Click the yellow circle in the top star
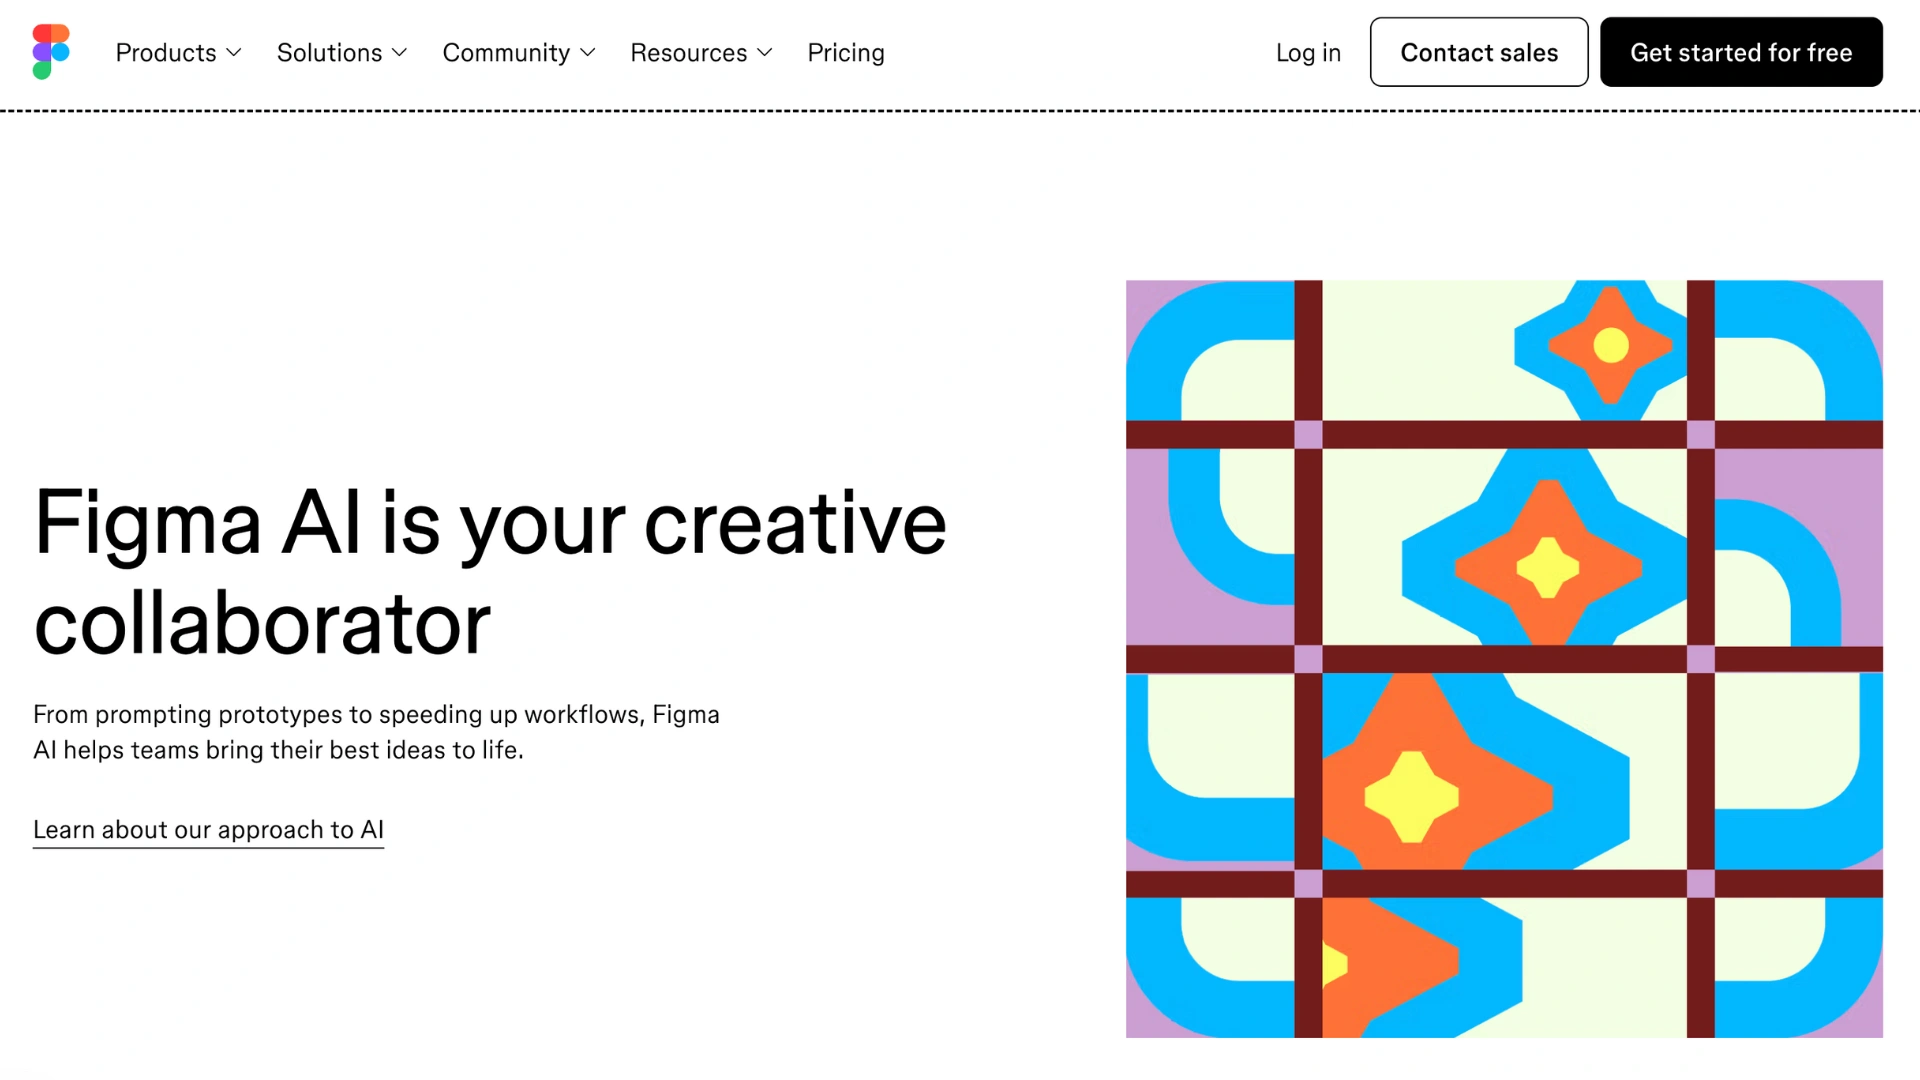Viewport: 1920px width, 1080px height. pyautogui.click(x=1611, y=346)
